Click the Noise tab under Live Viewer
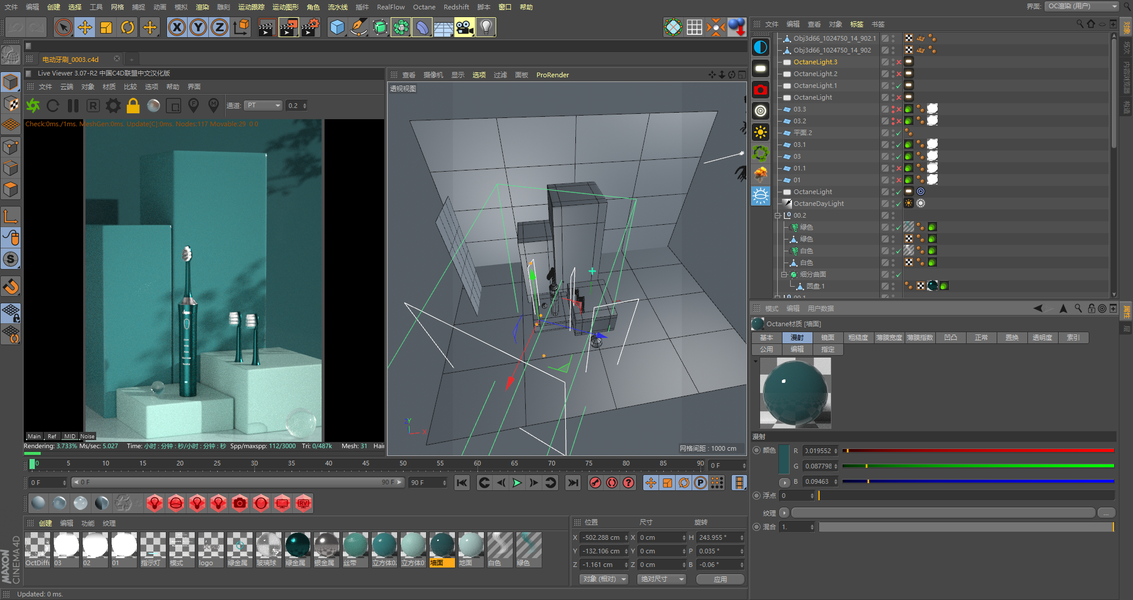This screenshot has width=1133, height=600. tap(87, 436)
